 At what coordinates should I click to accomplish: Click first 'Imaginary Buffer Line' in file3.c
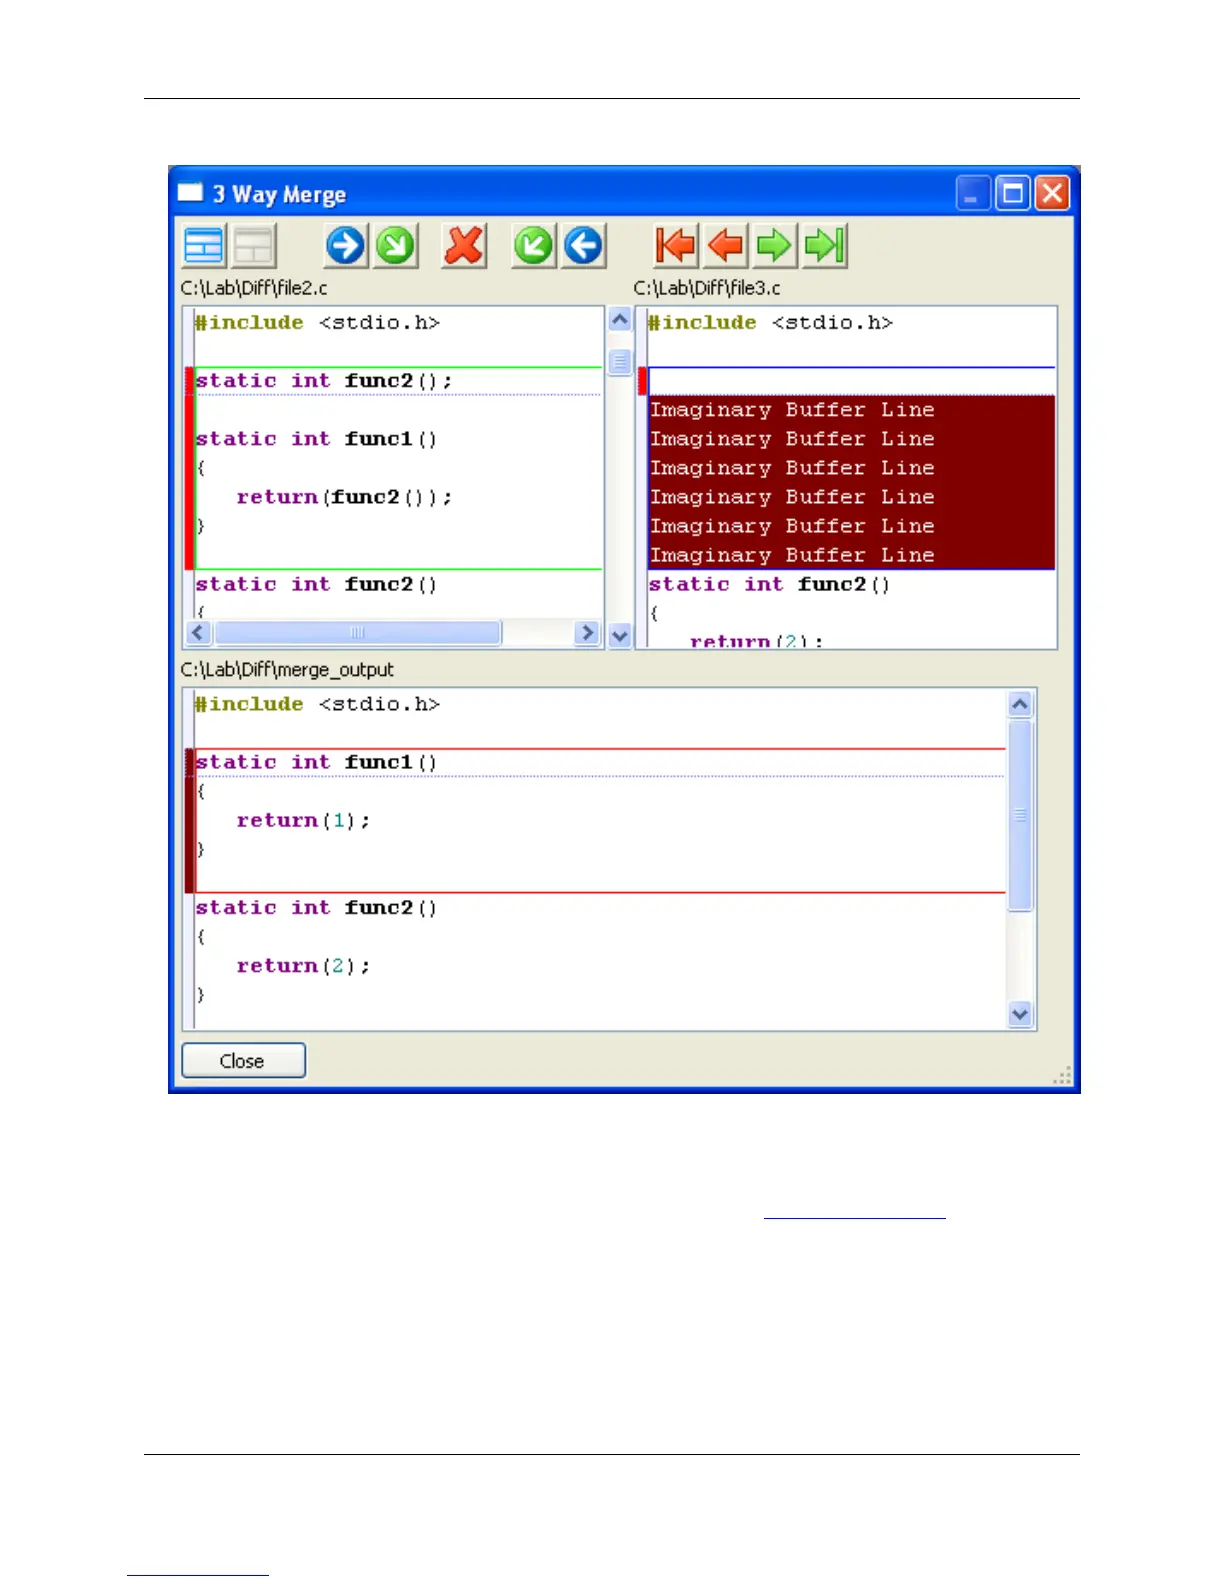point(792,410)
